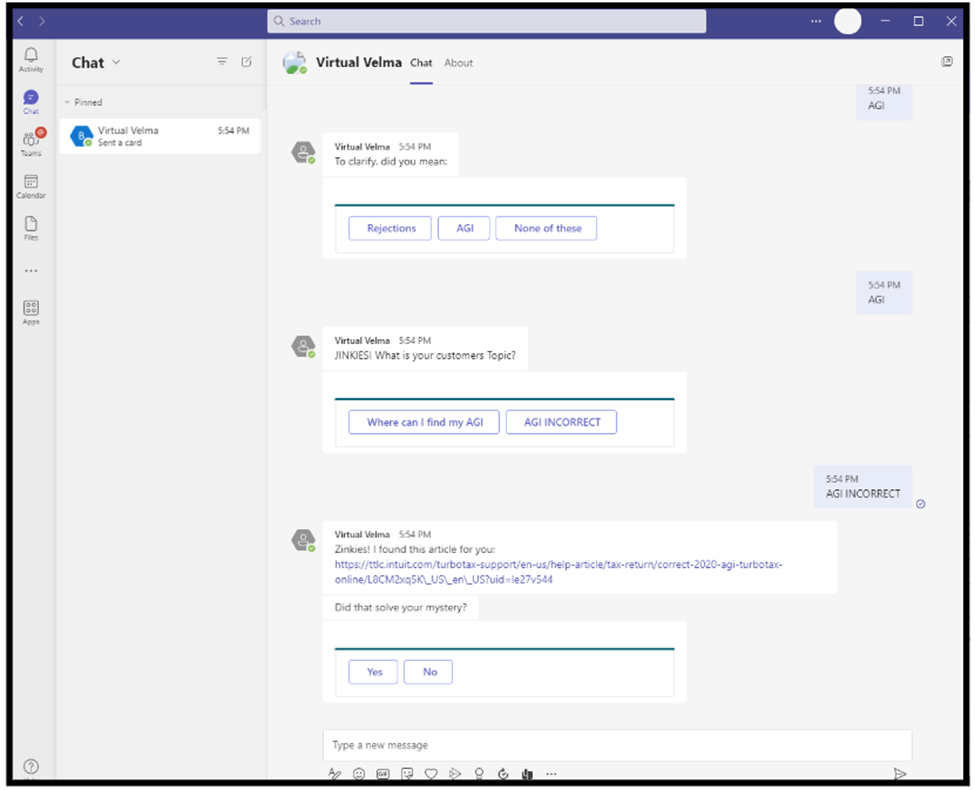Image resolution: width=975 pixels, height=790 pixels.
Task: Select the Chat icon in sidebar
Action: [31, 101]
